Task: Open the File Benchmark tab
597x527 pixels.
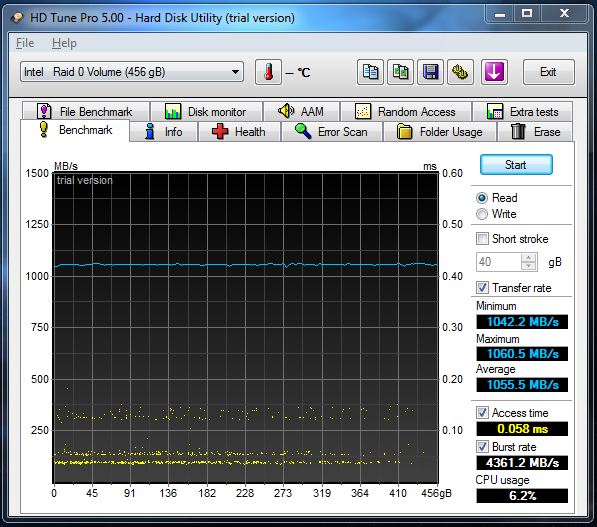Action: 86,112
